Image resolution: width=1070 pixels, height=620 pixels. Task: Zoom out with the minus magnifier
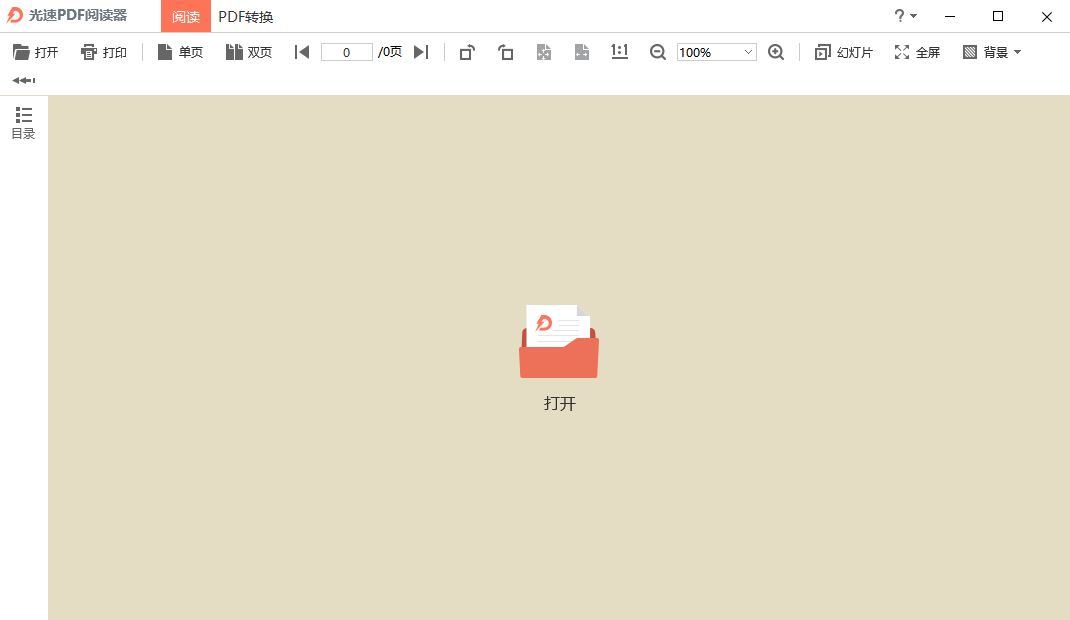(x=657, y=52)
